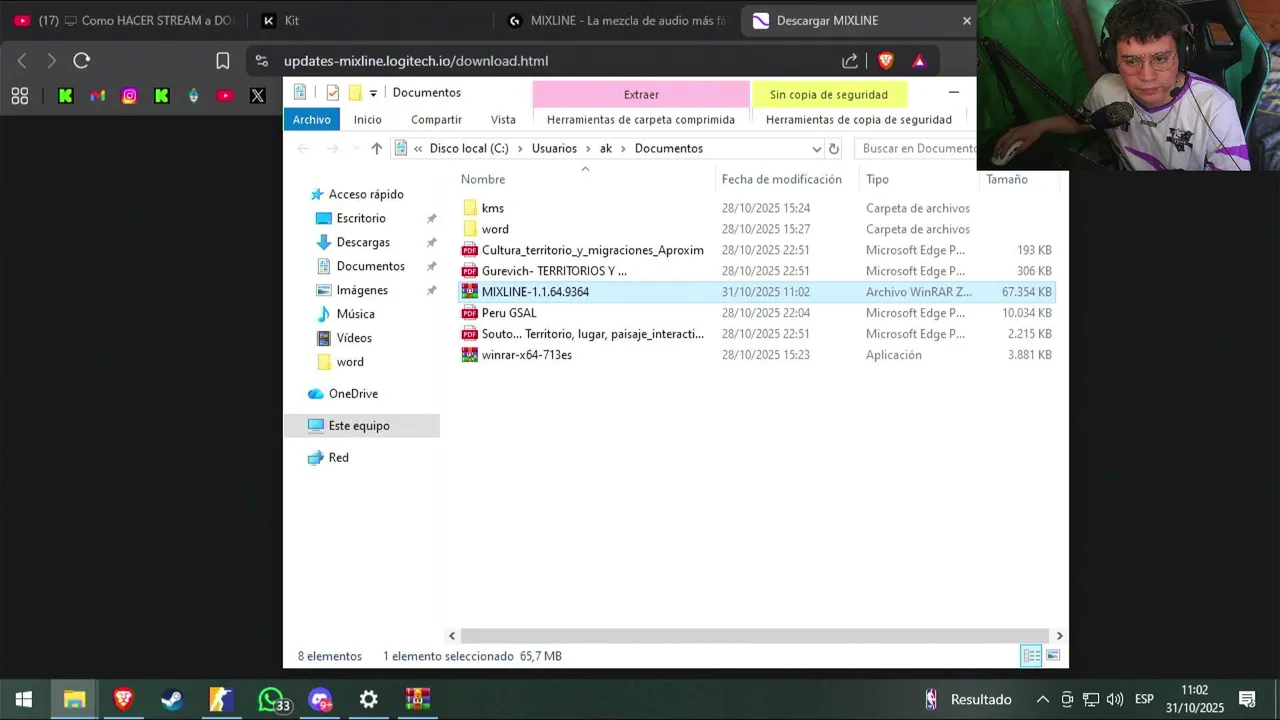Open the Instagram bookmark
The image size is (1280, 720).
click(x=129, y=96)
